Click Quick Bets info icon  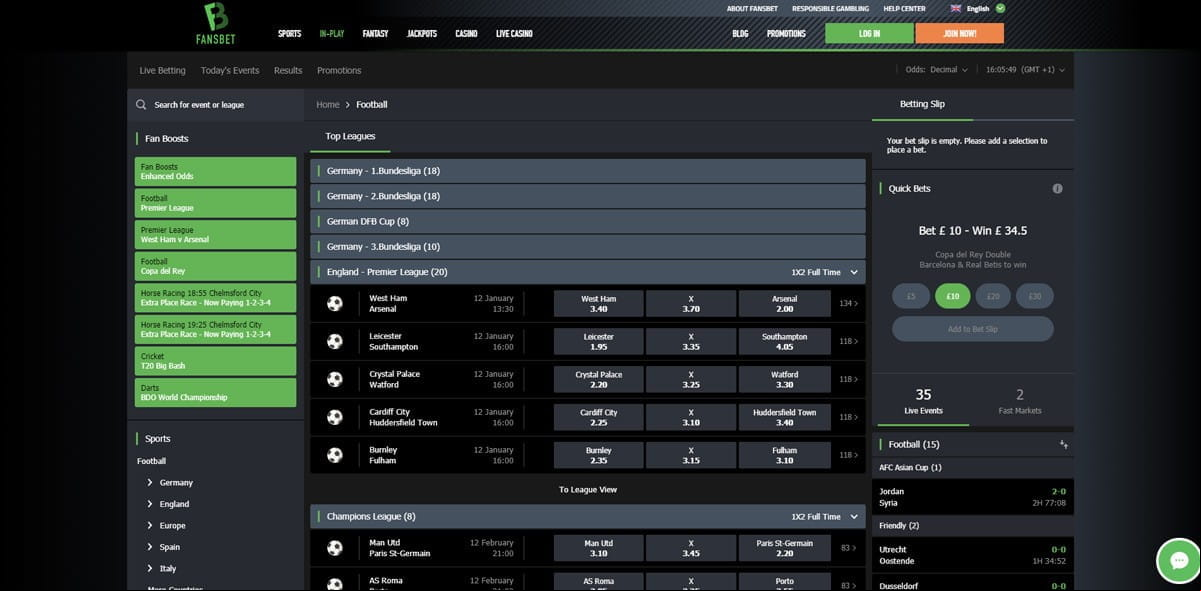pos(1057,188)
